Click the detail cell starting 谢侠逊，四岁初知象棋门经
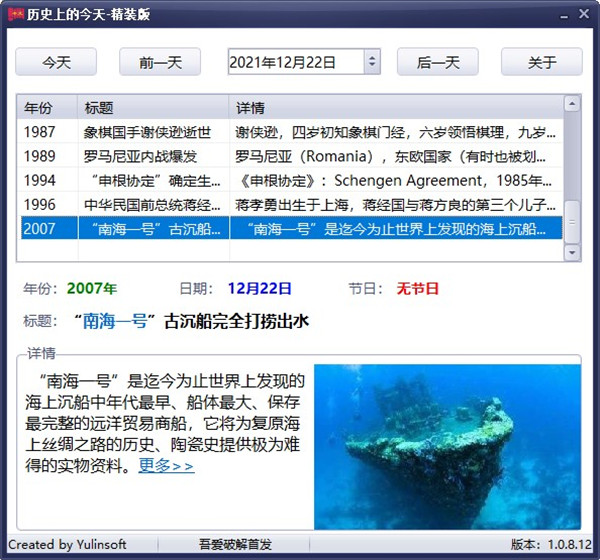 pos(396,132)
